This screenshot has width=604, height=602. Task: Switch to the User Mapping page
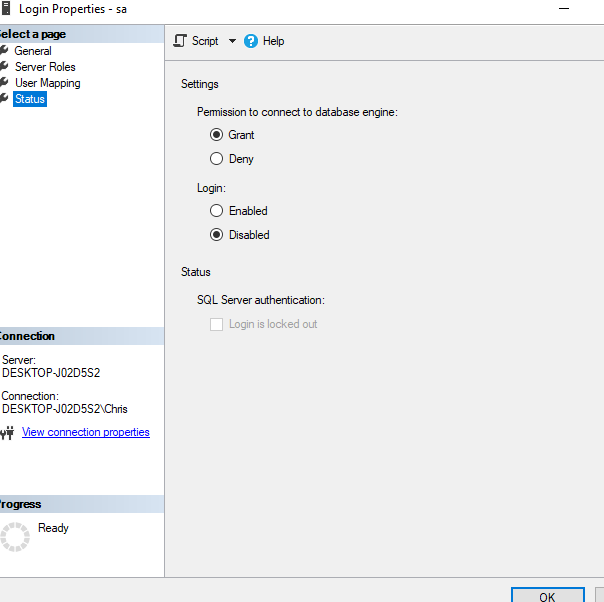(x=47, y=83)
